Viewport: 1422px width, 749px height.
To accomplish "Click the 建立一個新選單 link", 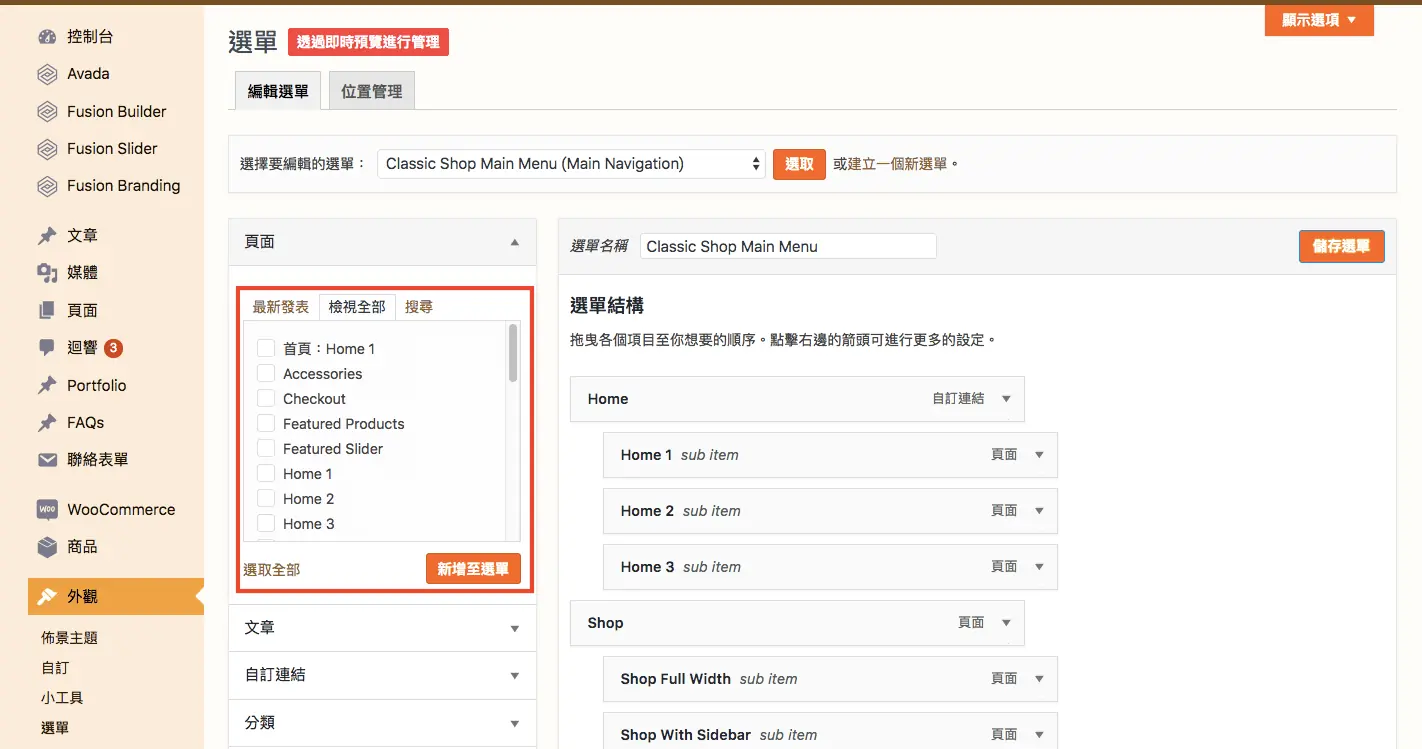I will click(897, 164).
